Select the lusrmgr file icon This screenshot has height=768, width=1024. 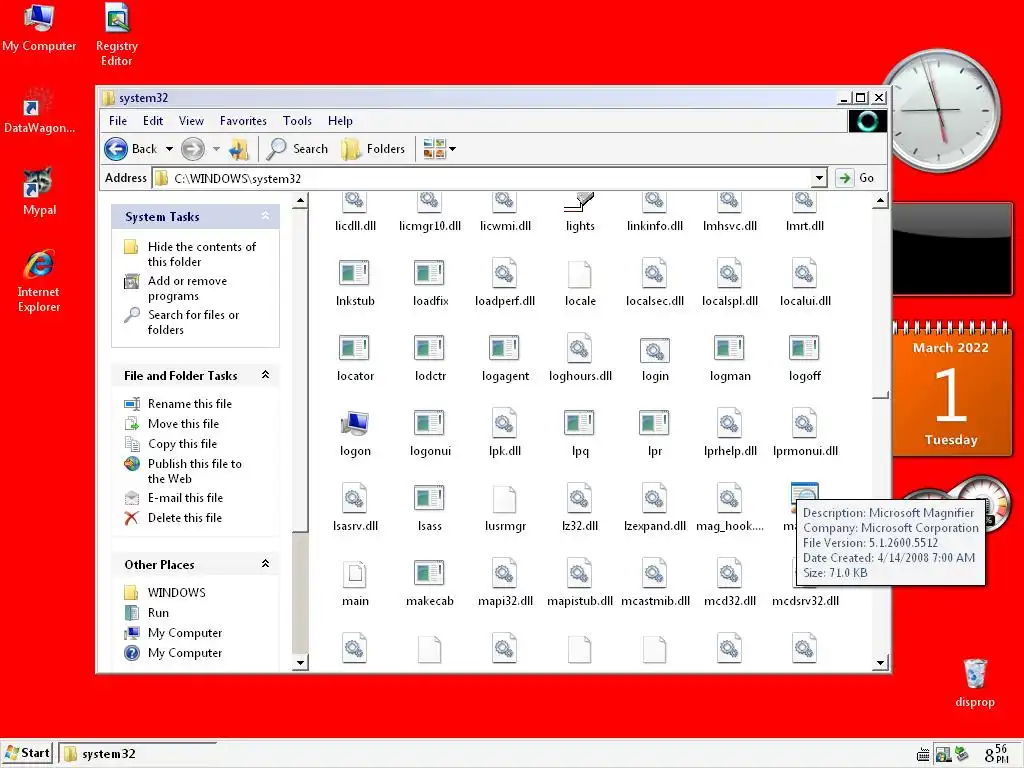pyautogui.click(x=505, y=509)
